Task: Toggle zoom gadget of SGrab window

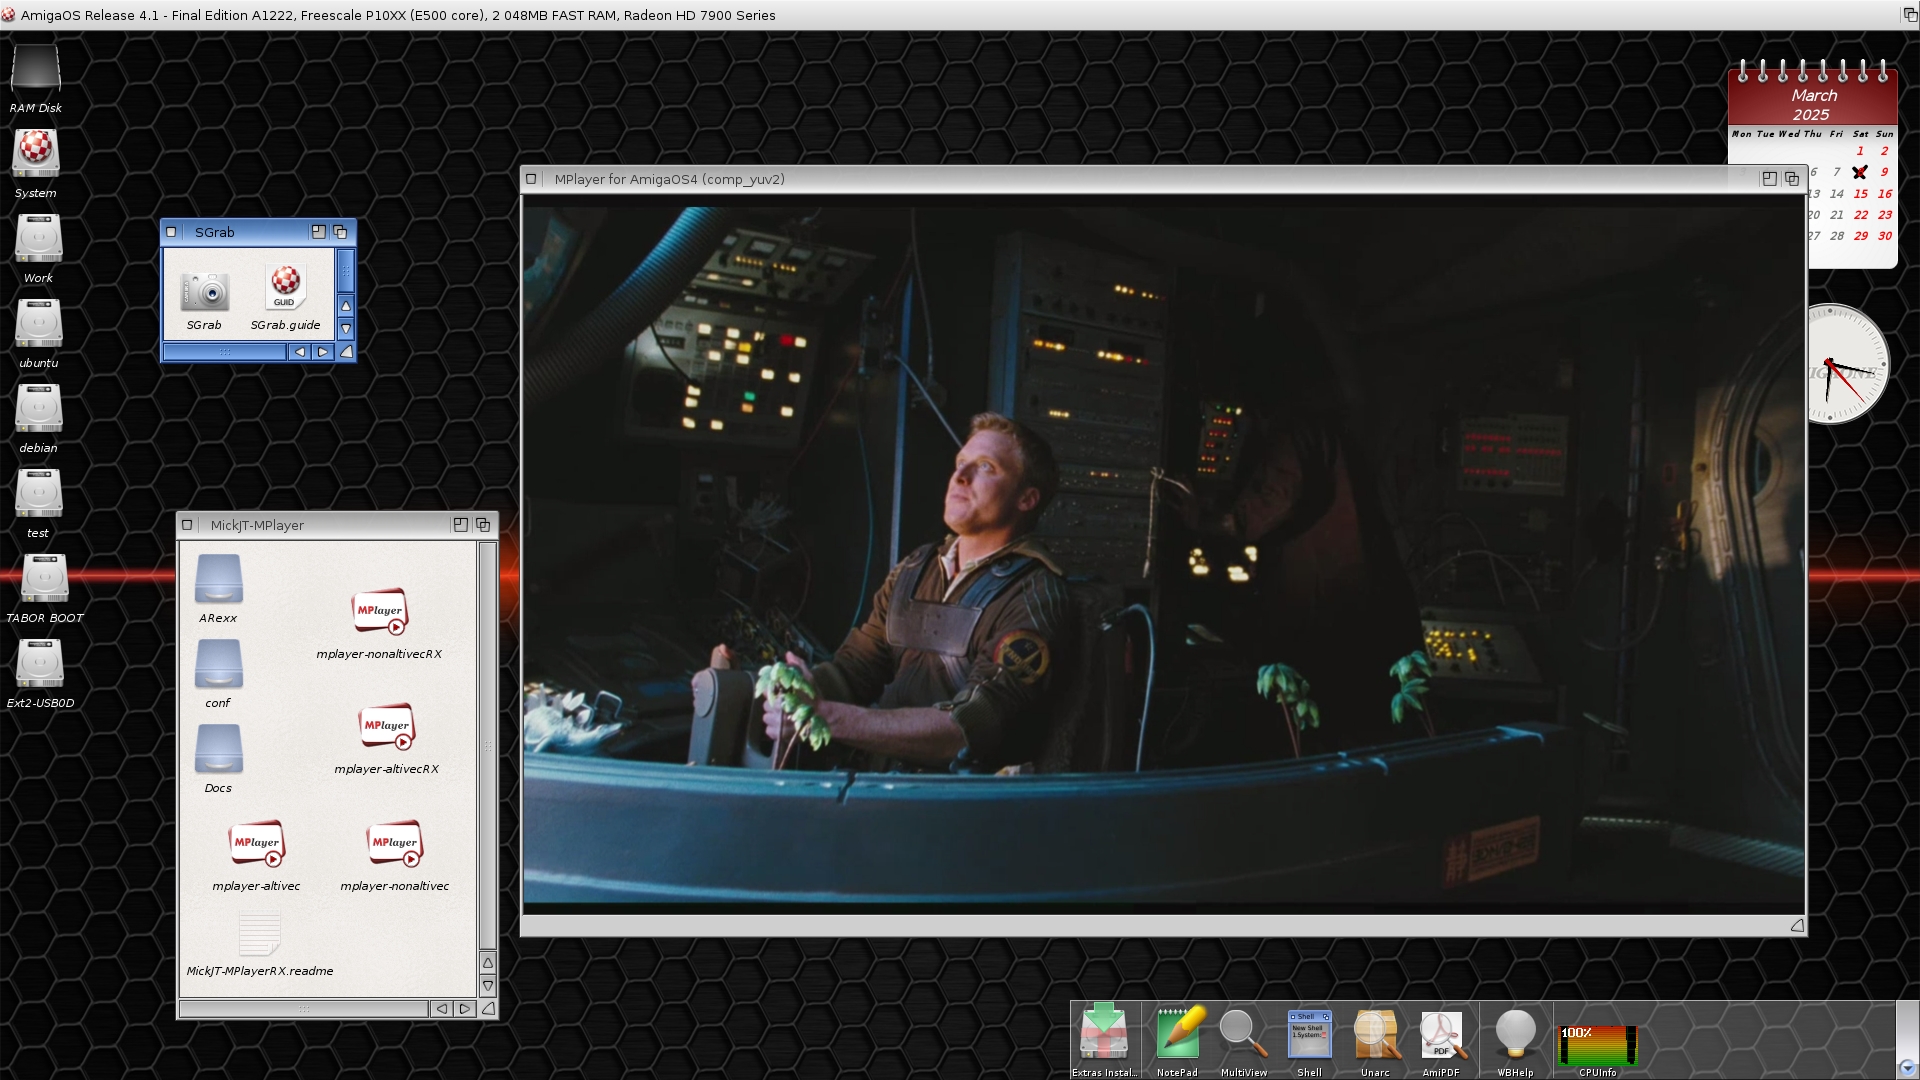Action: [318, 232]
